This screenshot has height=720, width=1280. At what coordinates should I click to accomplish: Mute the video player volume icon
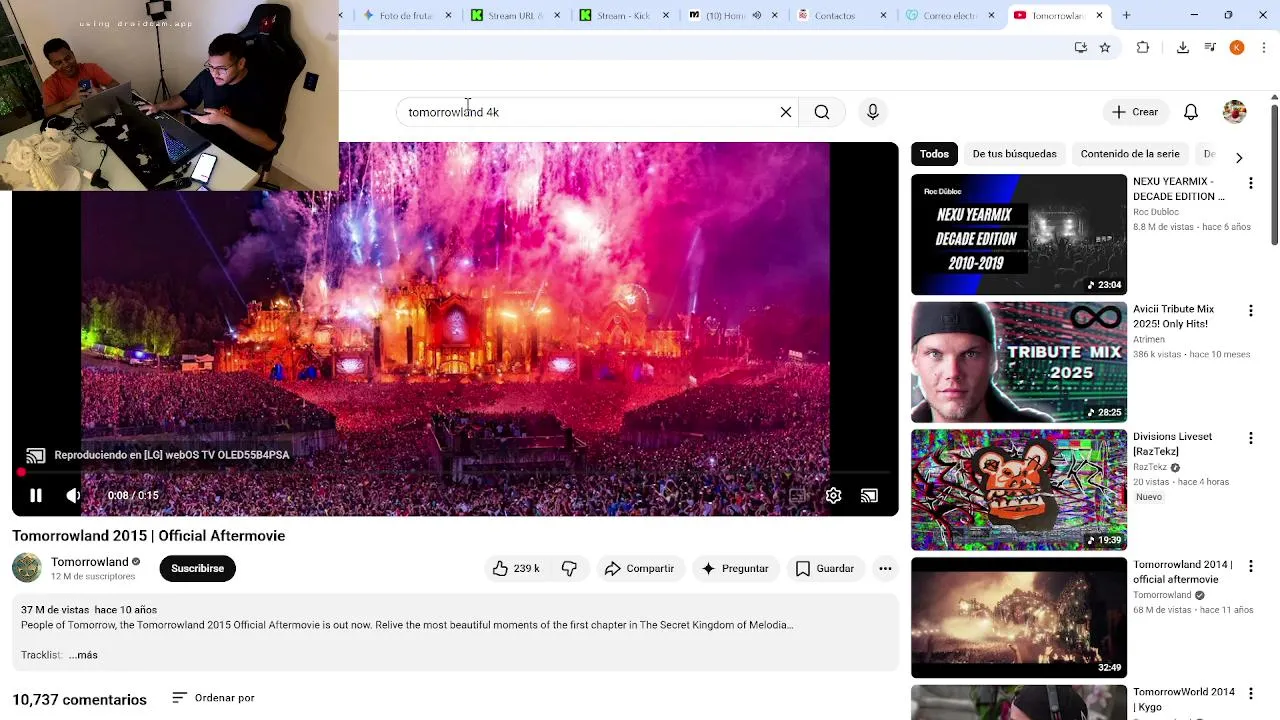(x=73, y=495)
